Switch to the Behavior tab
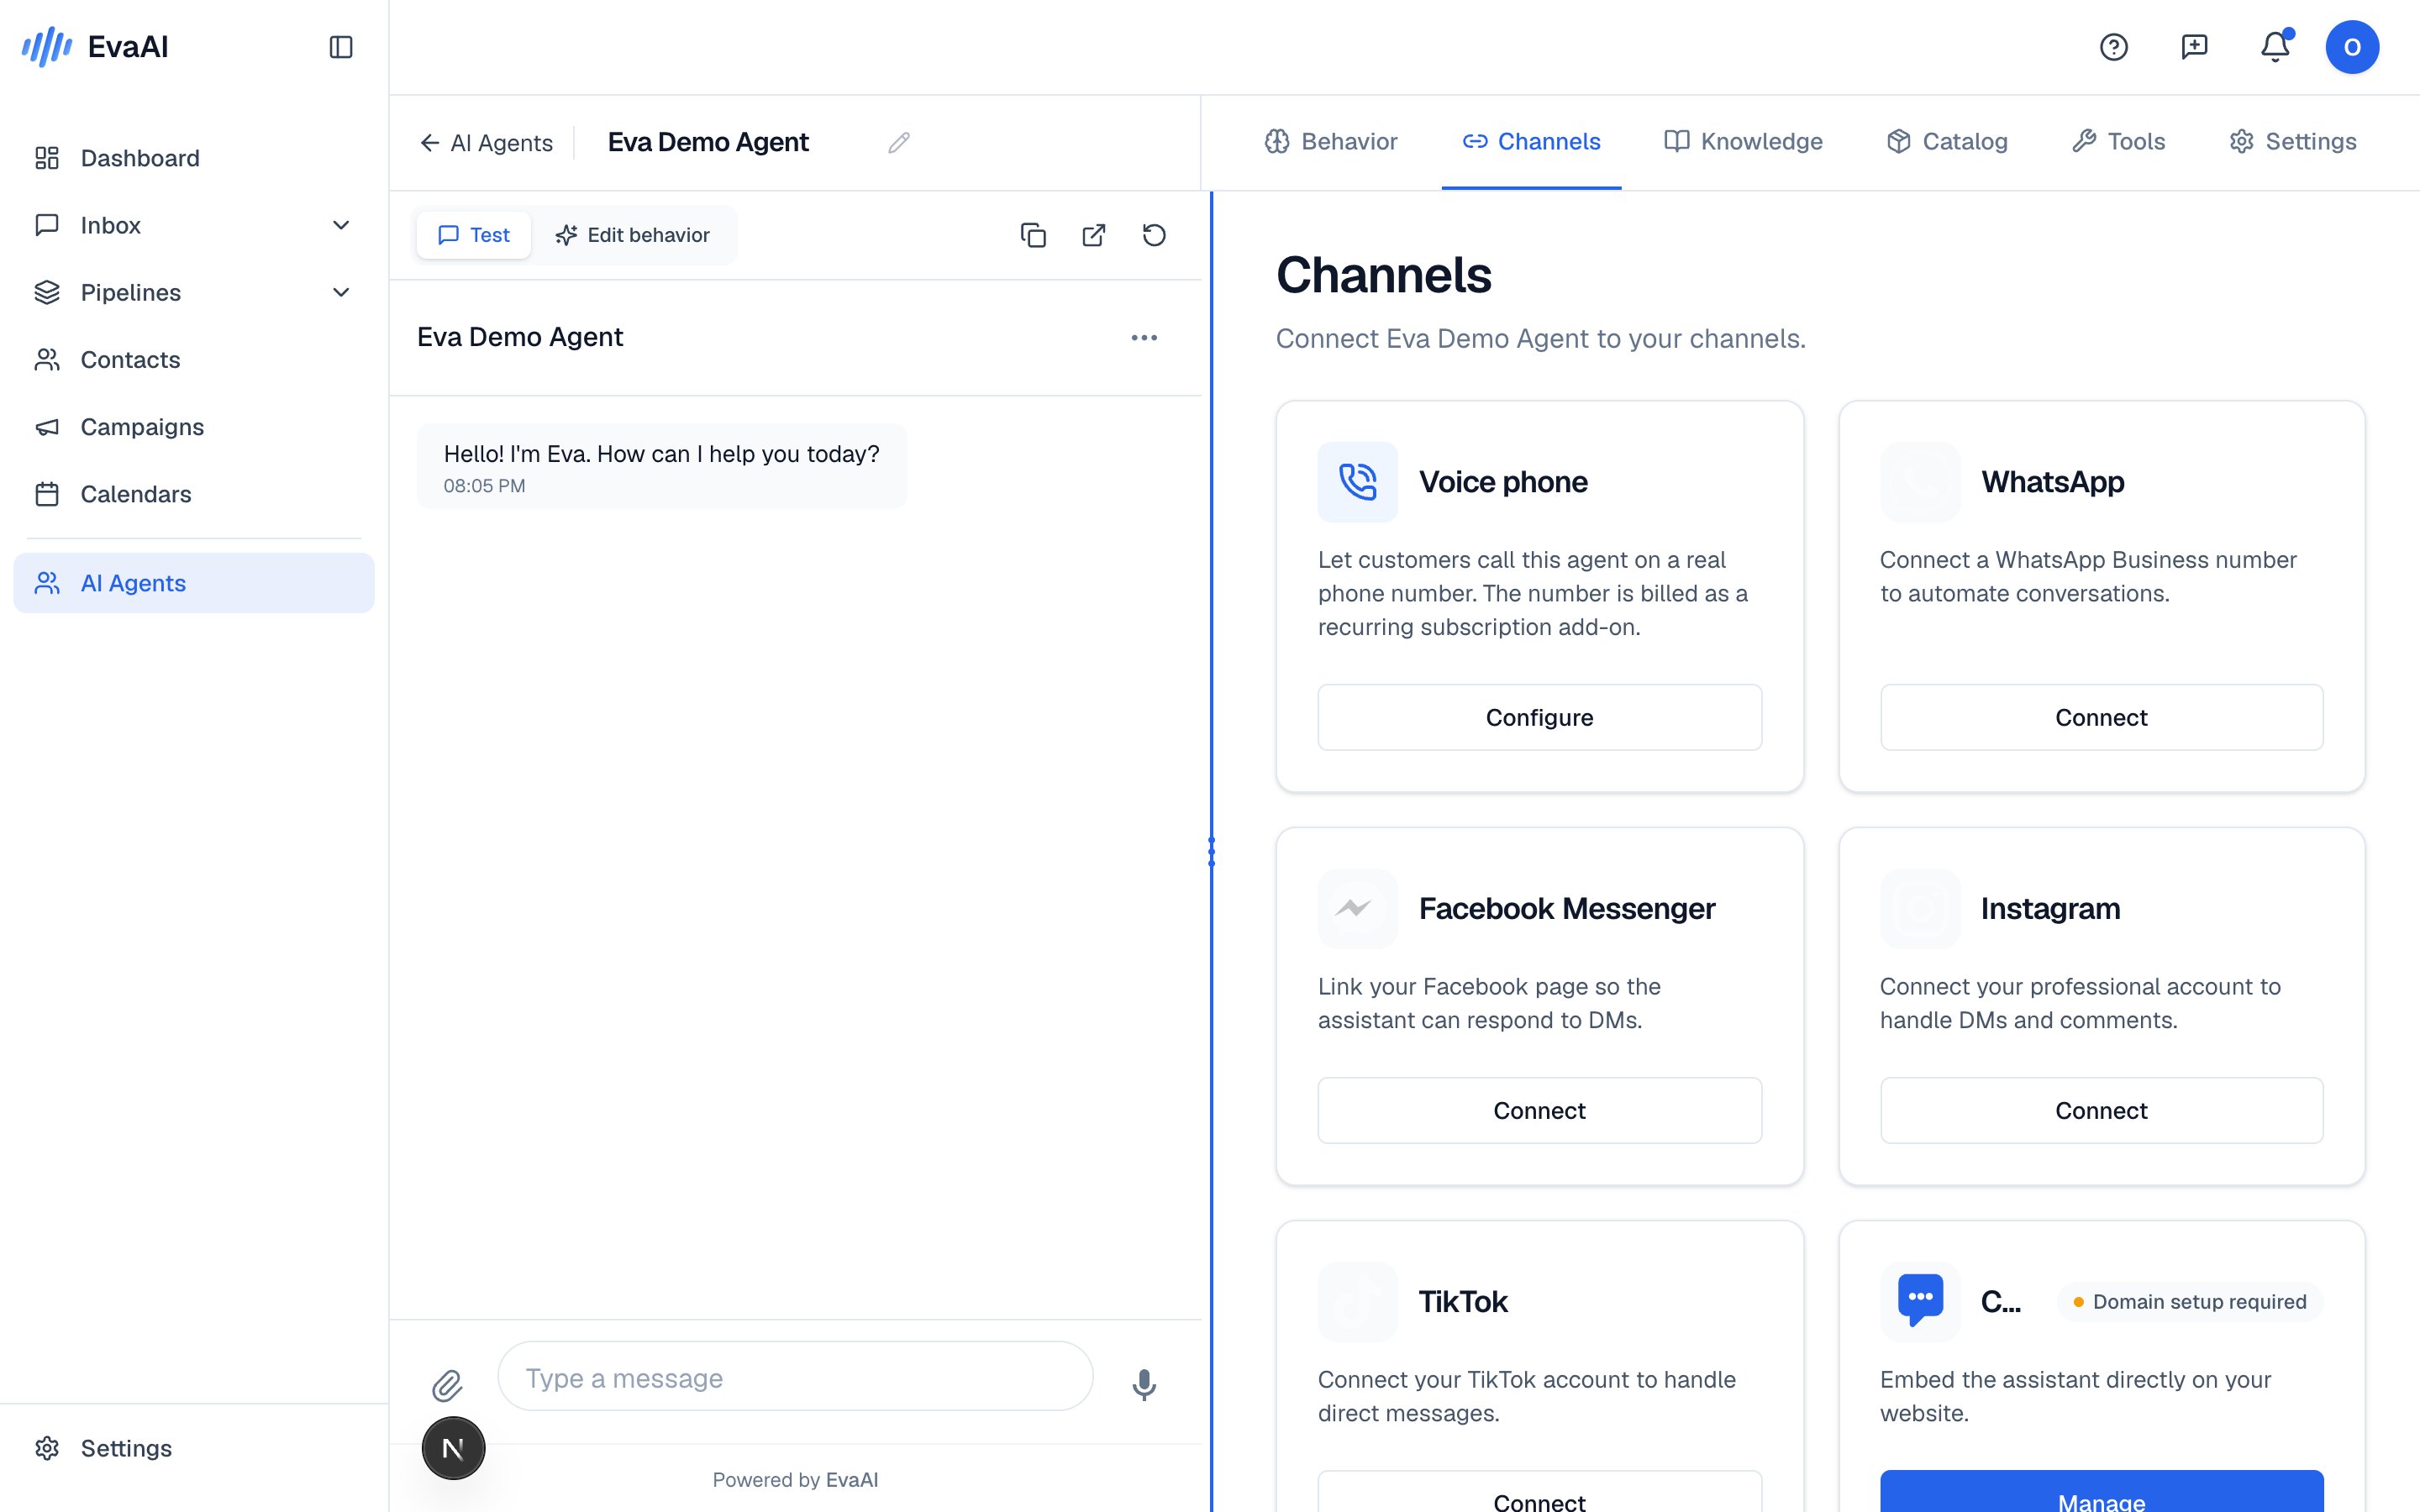Image resolution: width=2420 pixels, height=1512 pixels. point(1331,142)
